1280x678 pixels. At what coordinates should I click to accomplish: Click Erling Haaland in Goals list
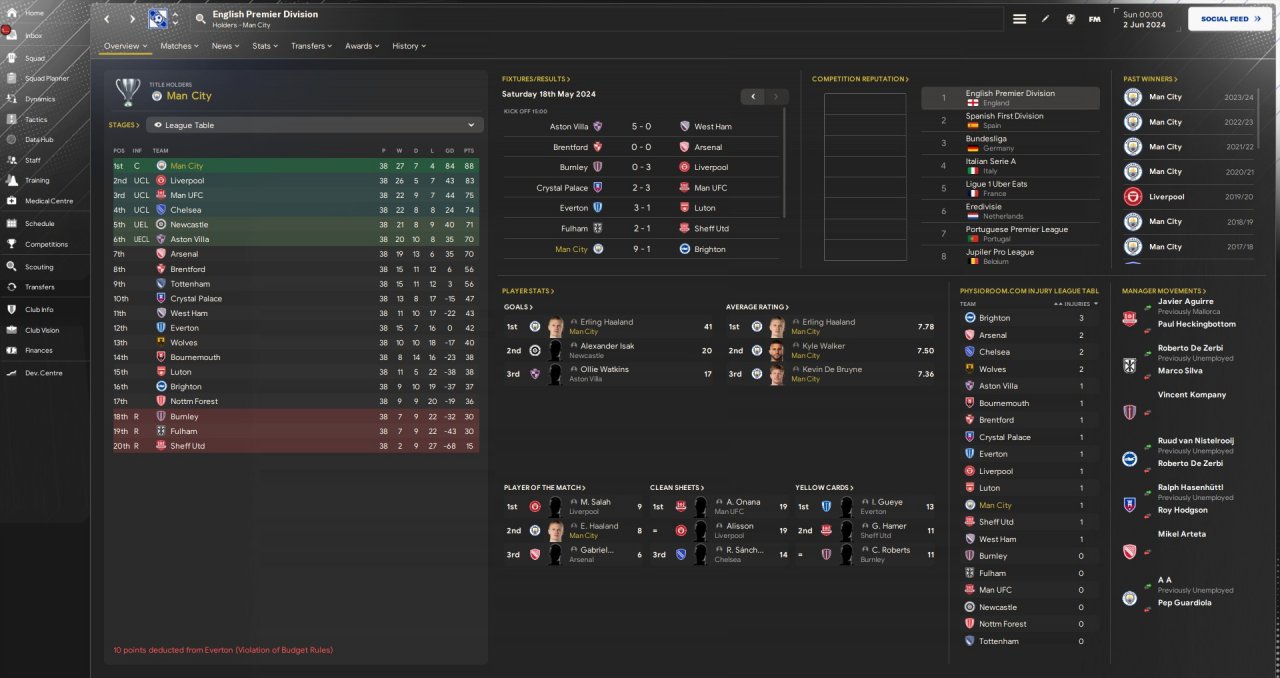point(607,322)
